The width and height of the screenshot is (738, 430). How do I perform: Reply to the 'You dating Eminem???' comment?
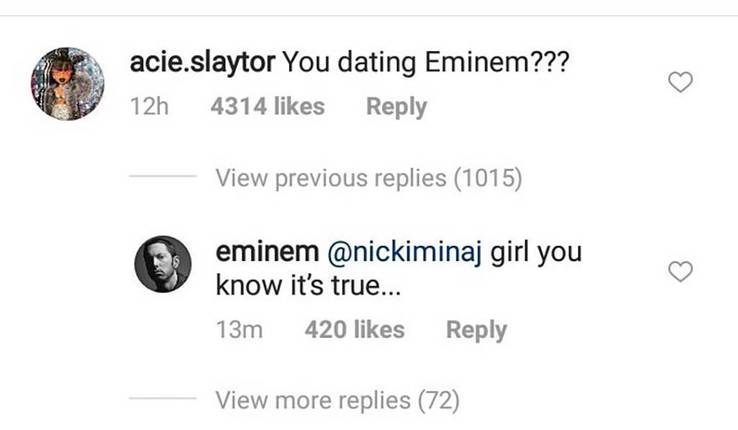(x=396, y=107)
